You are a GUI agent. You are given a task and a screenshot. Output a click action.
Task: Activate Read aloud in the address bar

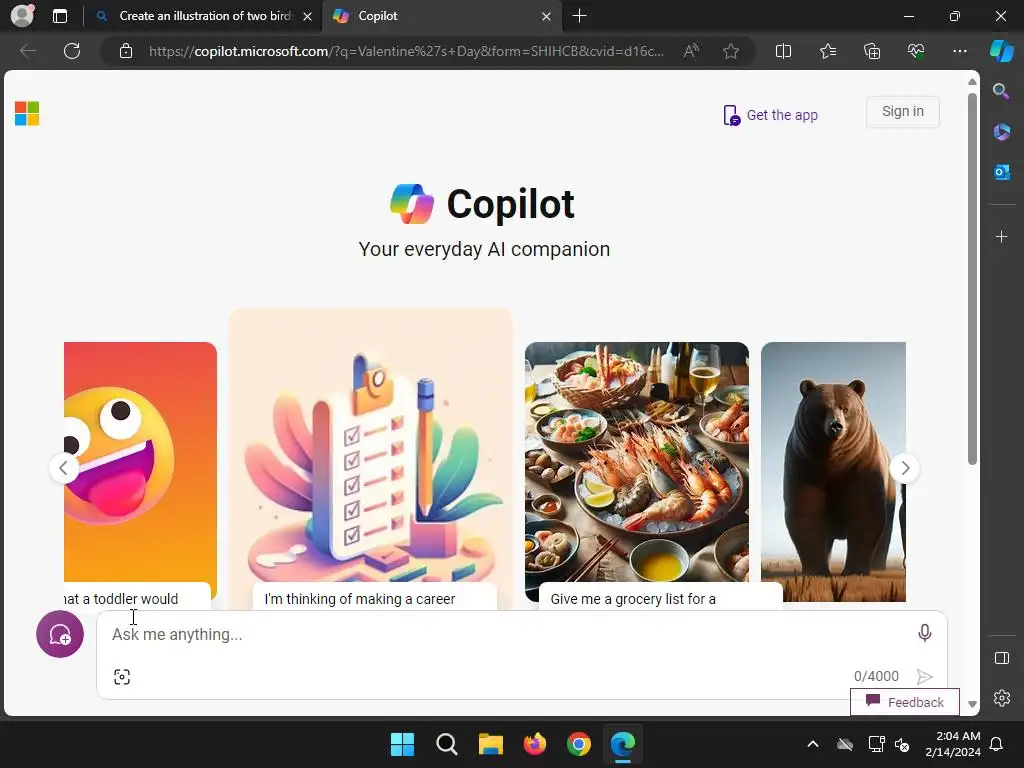(x=691, y=51)
